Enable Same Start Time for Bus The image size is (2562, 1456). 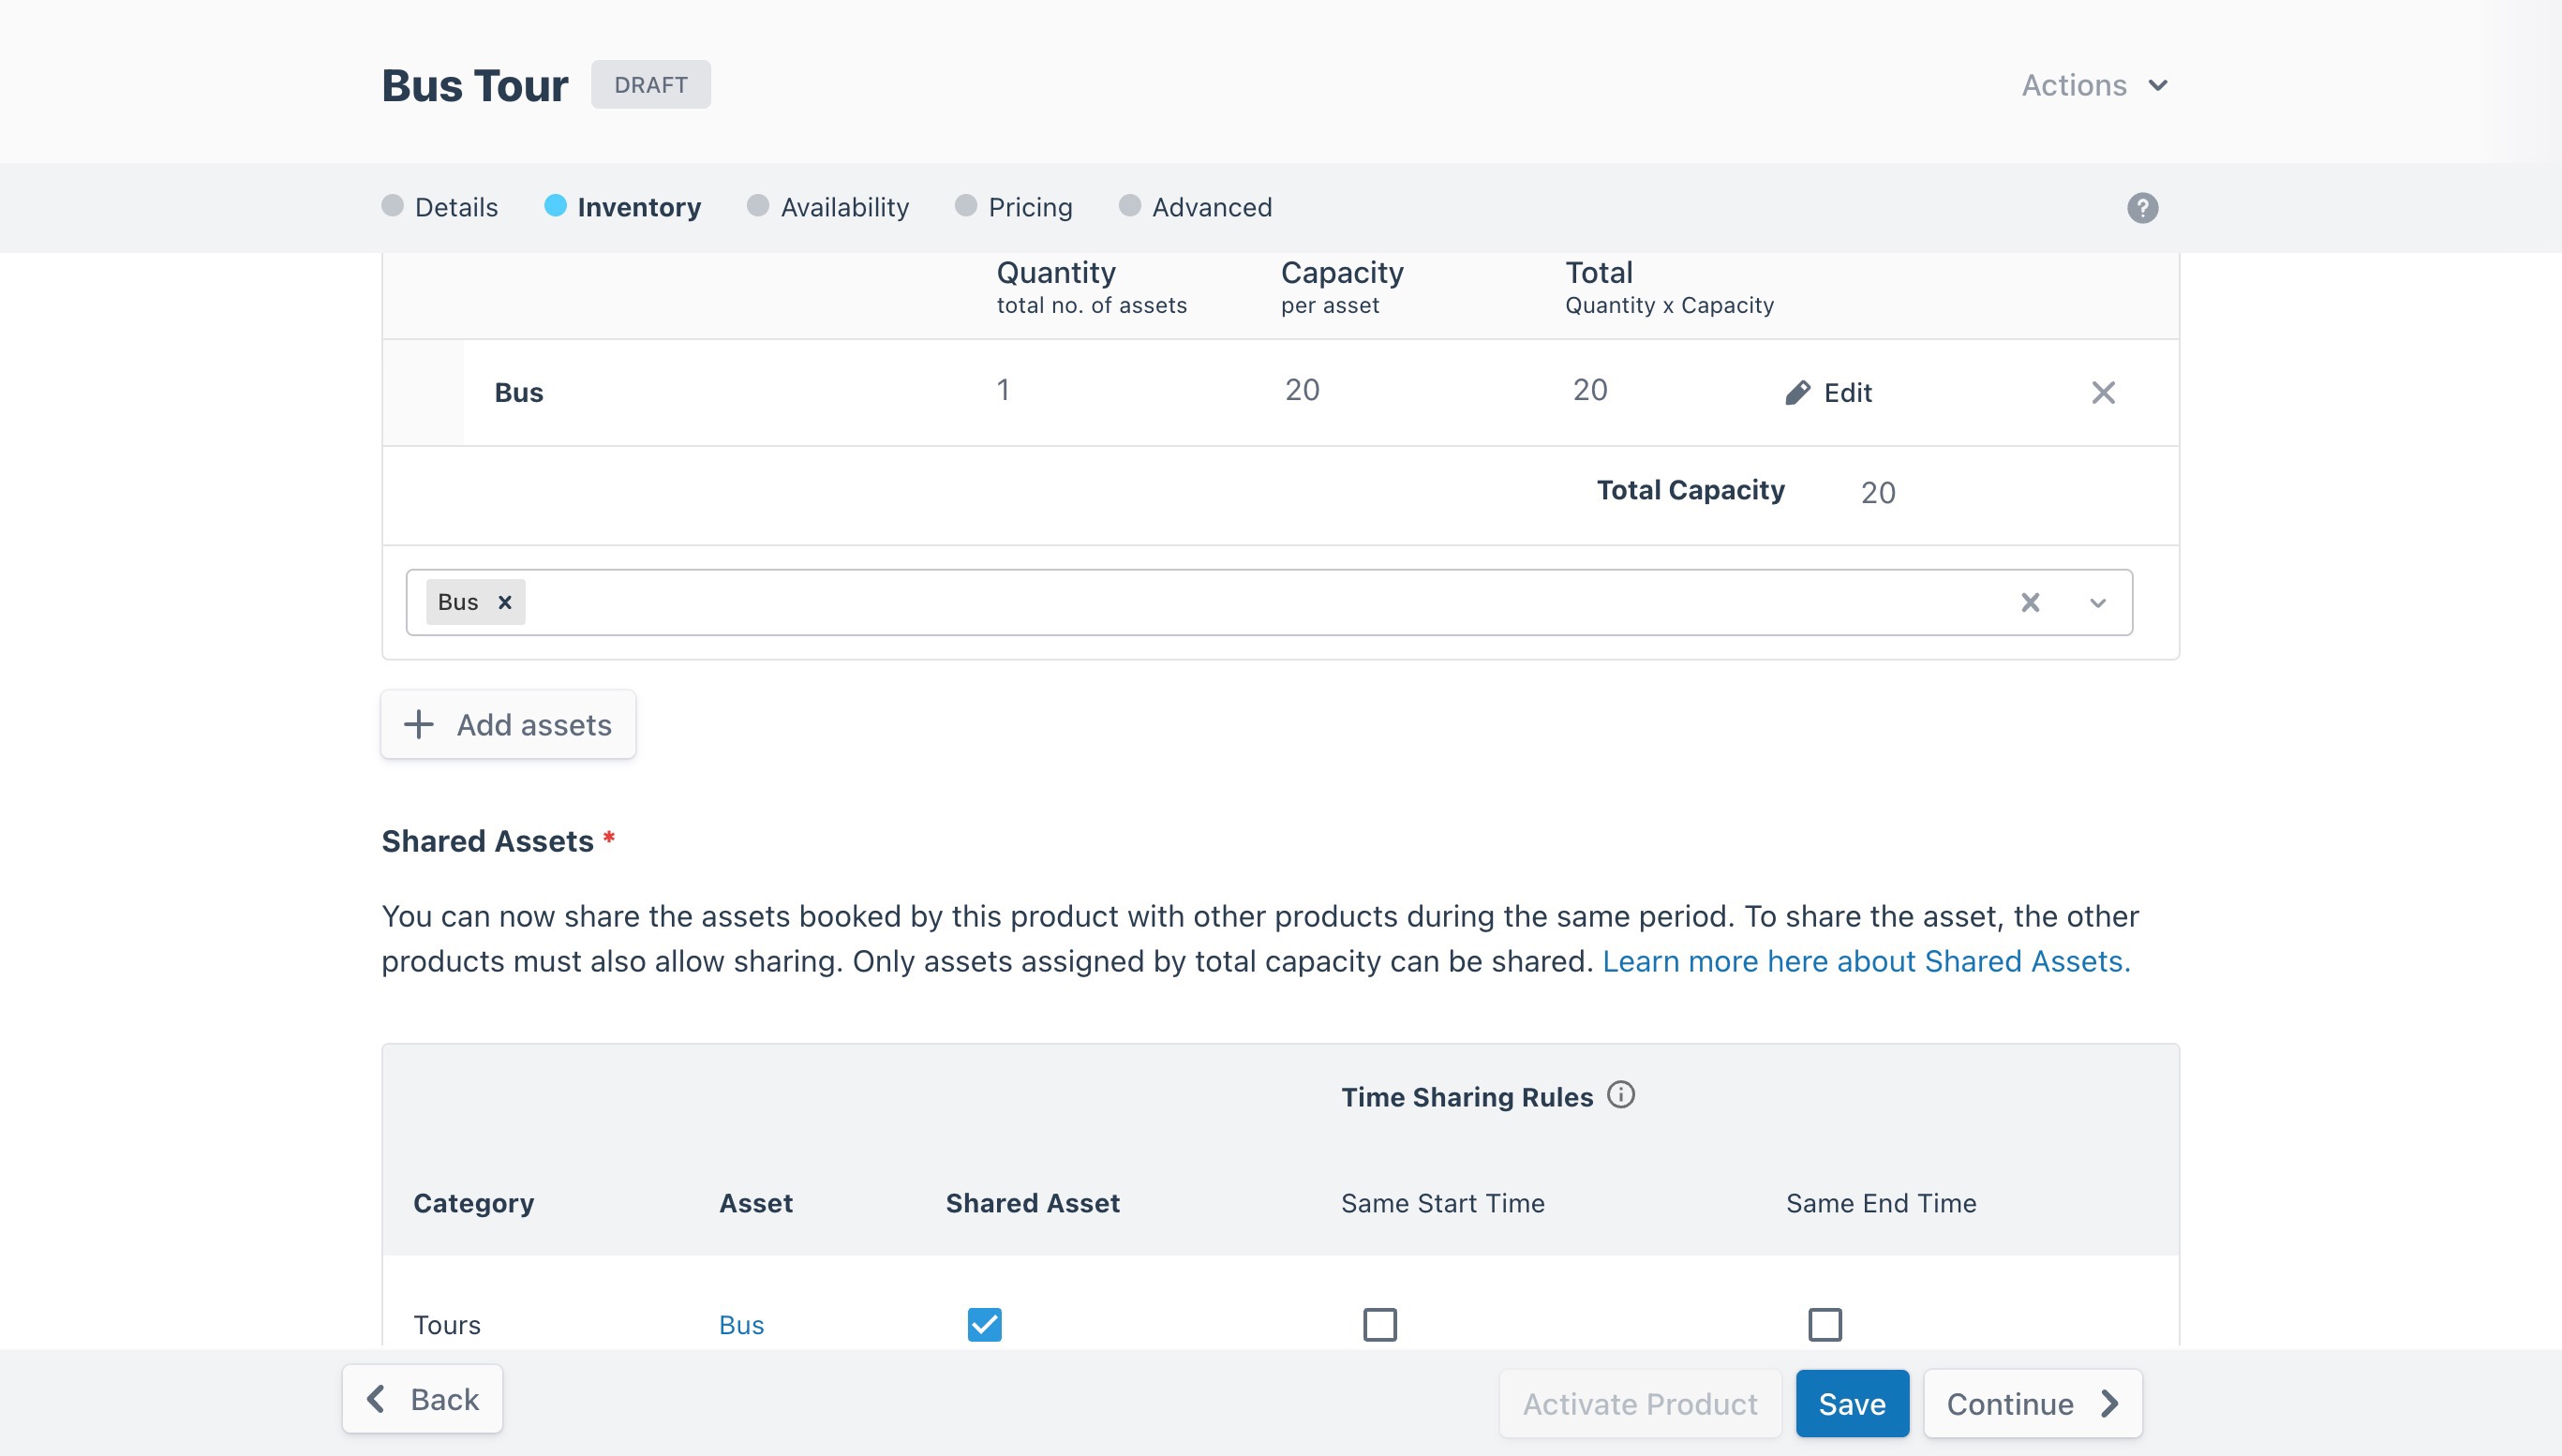[x=1380, y=1324]
